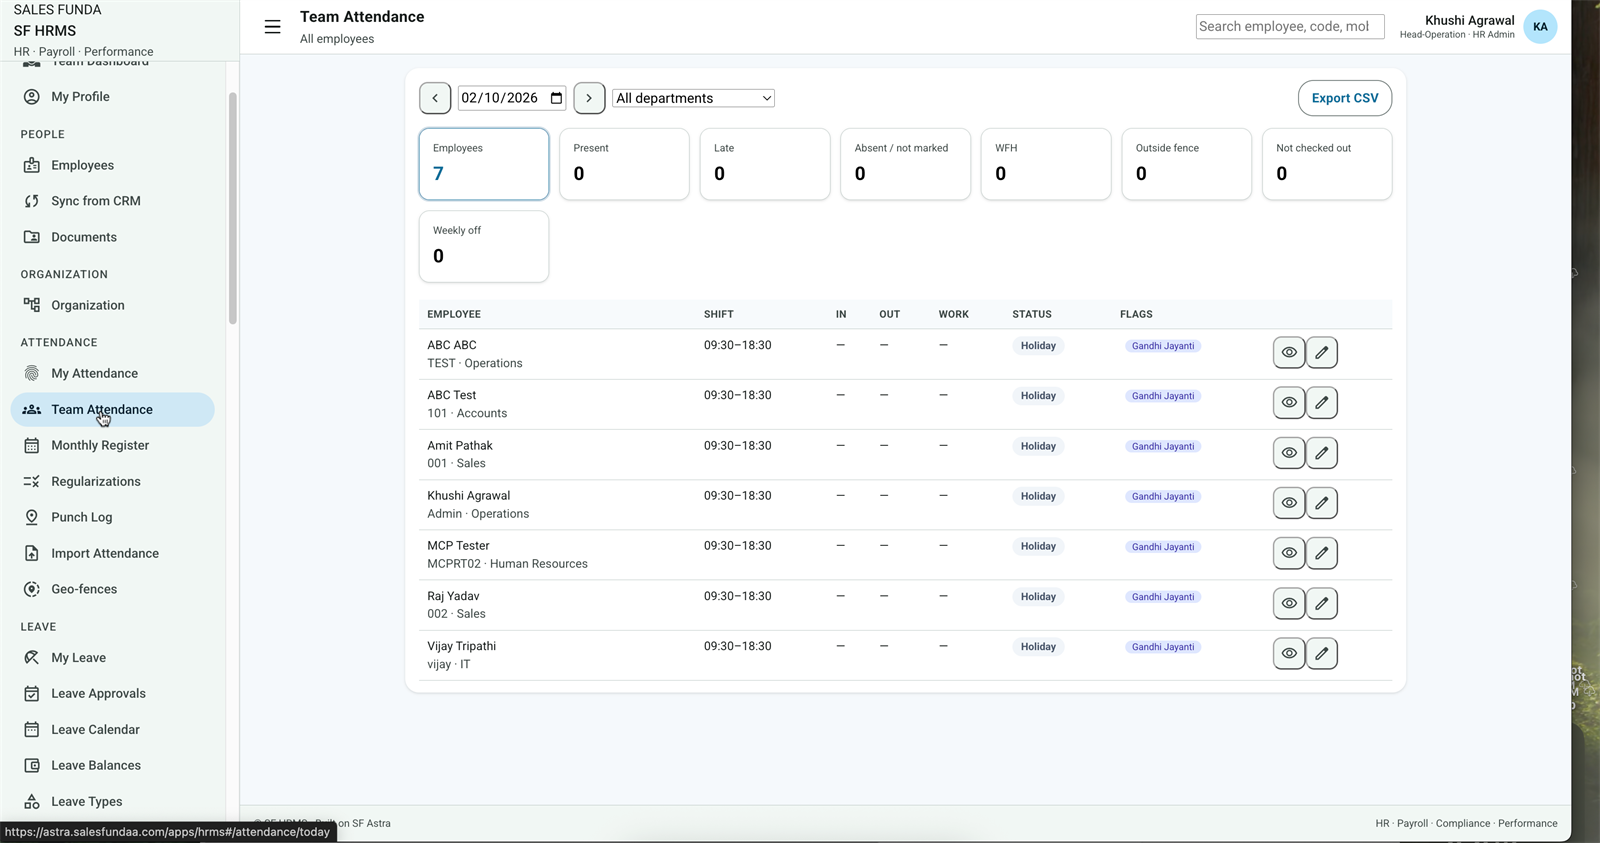This screenshot has width=1600, height=843.
Task: Open Employees page in sidebar
Action: tap(113, 165)
